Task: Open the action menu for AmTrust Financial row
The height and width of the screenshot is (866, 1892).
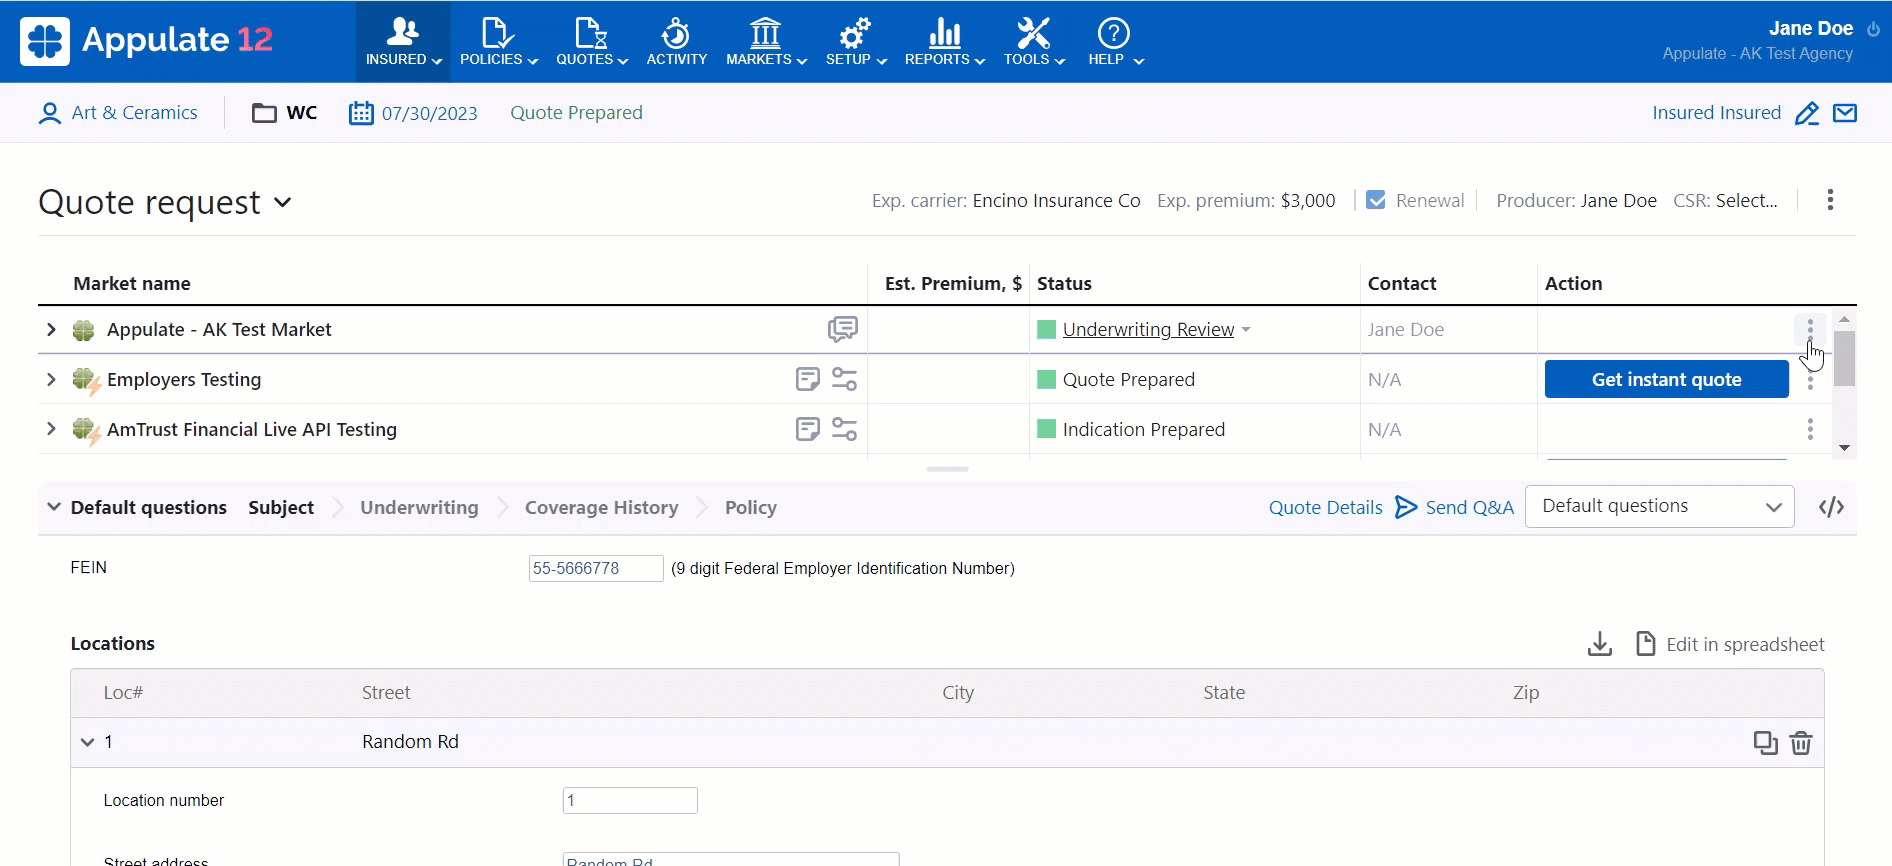Action: point(1810,429)
